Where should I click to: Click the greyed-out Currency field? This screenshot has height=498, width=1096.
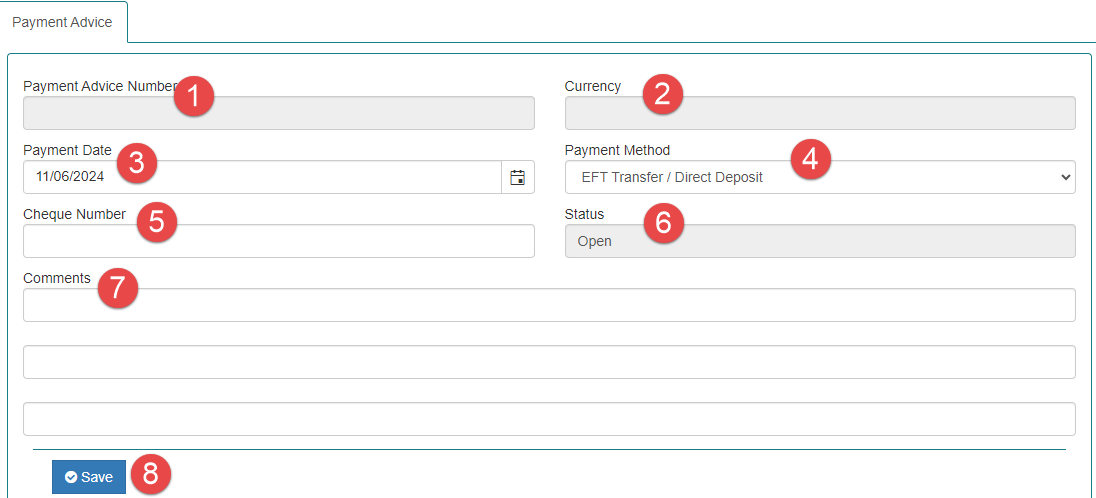click(x=819, y=114)
